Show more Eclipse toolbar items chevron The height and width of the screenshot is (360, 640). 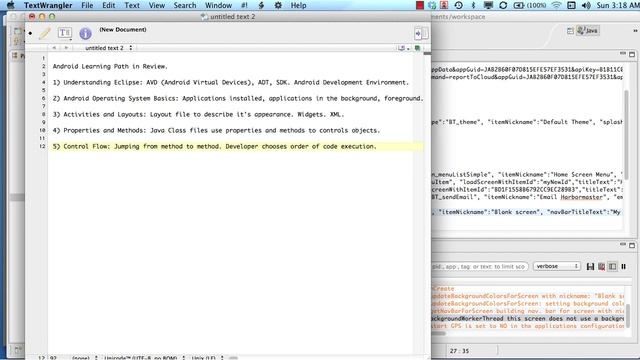636,31
